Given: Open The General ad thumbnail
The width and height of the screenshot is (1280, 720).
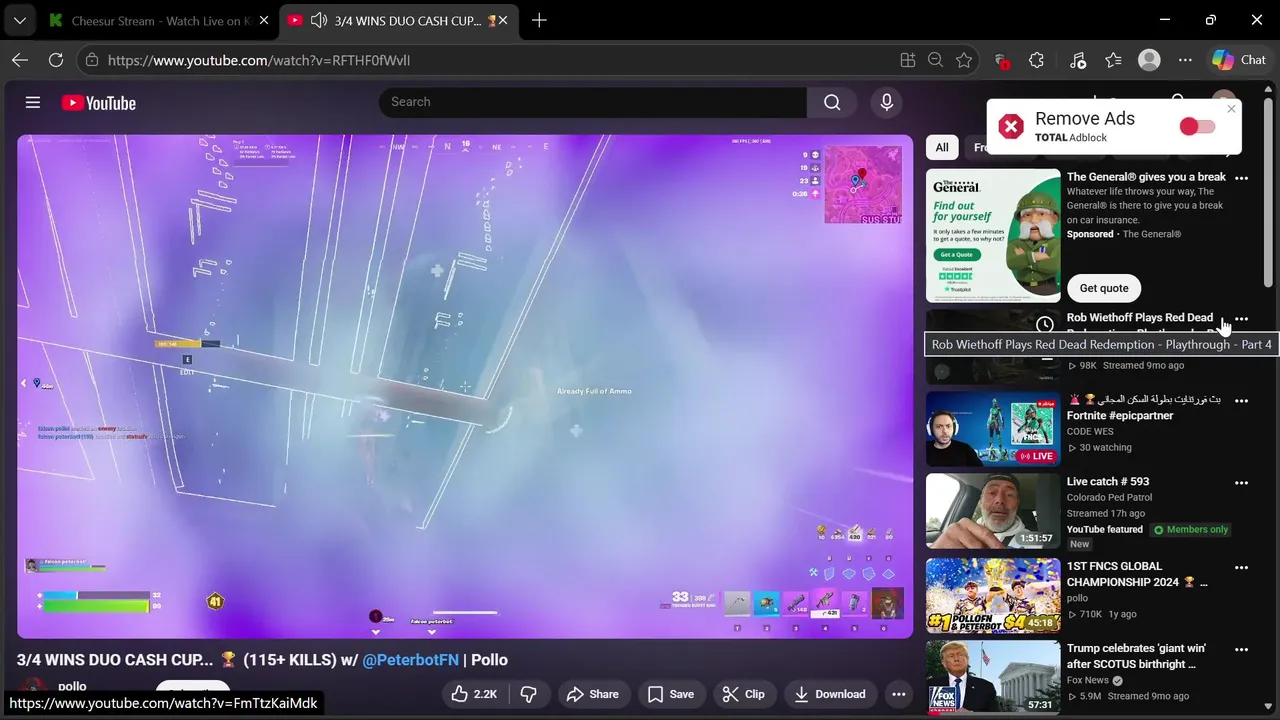Looking at the screenshot, I should [993, 235].
